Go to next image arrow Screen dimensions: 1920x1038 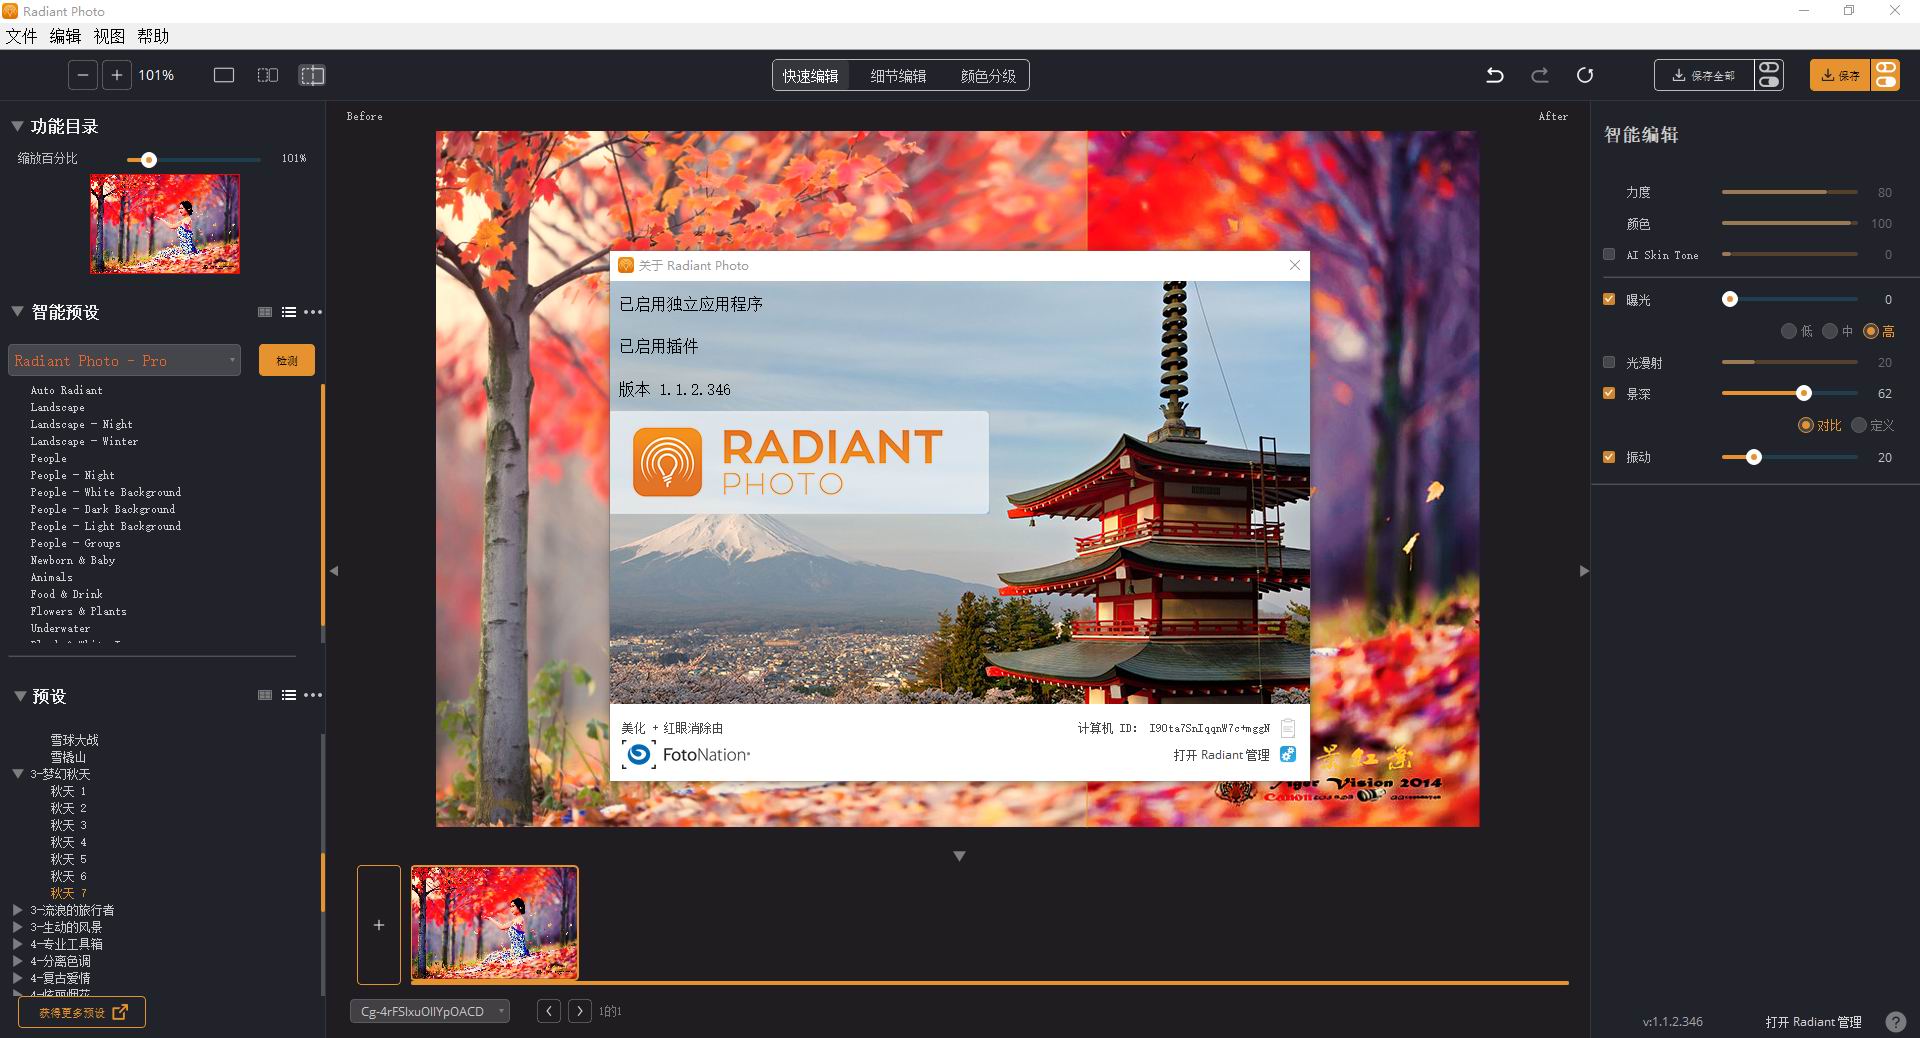(x=579, y=1011)
